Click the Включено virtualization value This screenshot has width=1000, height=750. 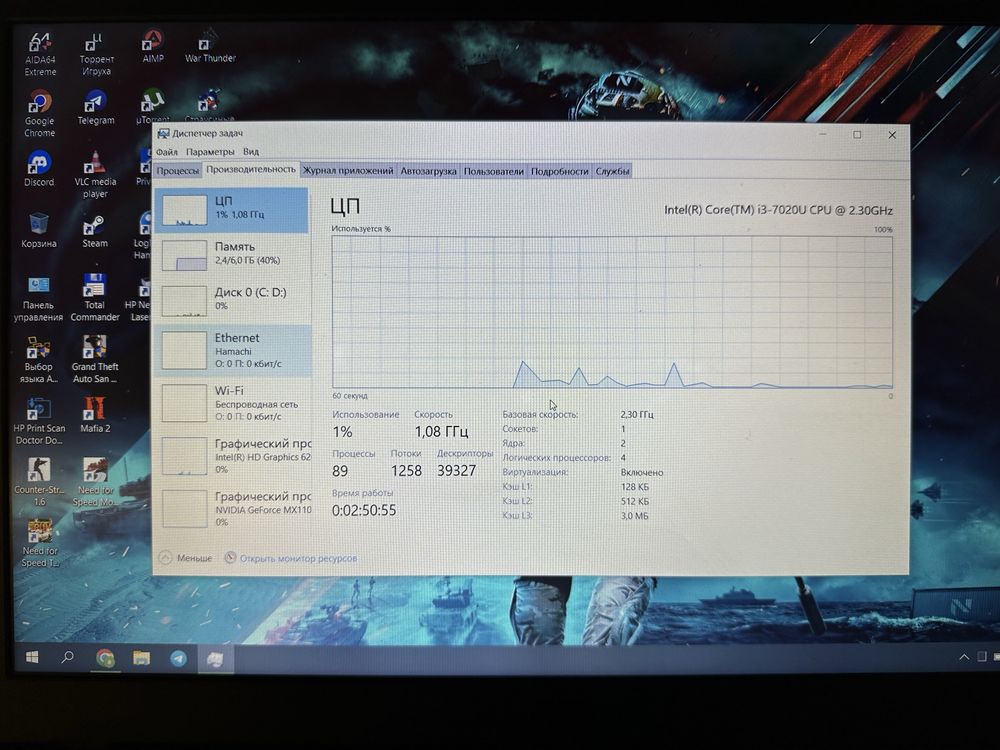coord(642,473)
